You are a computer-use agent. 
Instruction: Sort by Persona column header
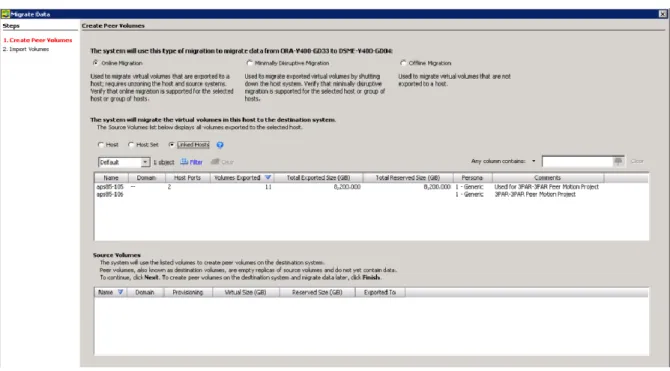(x=472, y=177)
